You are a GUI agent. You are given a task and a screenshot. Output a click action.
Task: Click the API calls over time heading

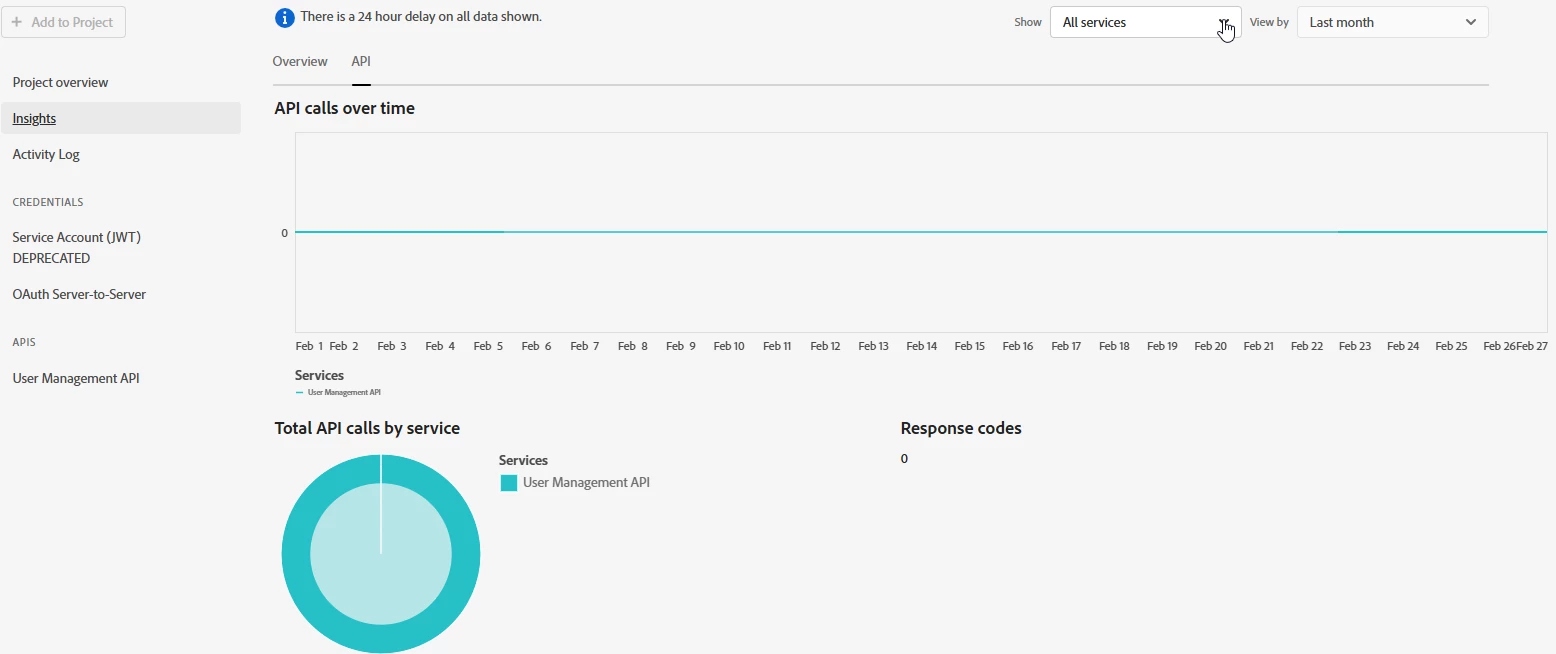[x=344, y=108]
